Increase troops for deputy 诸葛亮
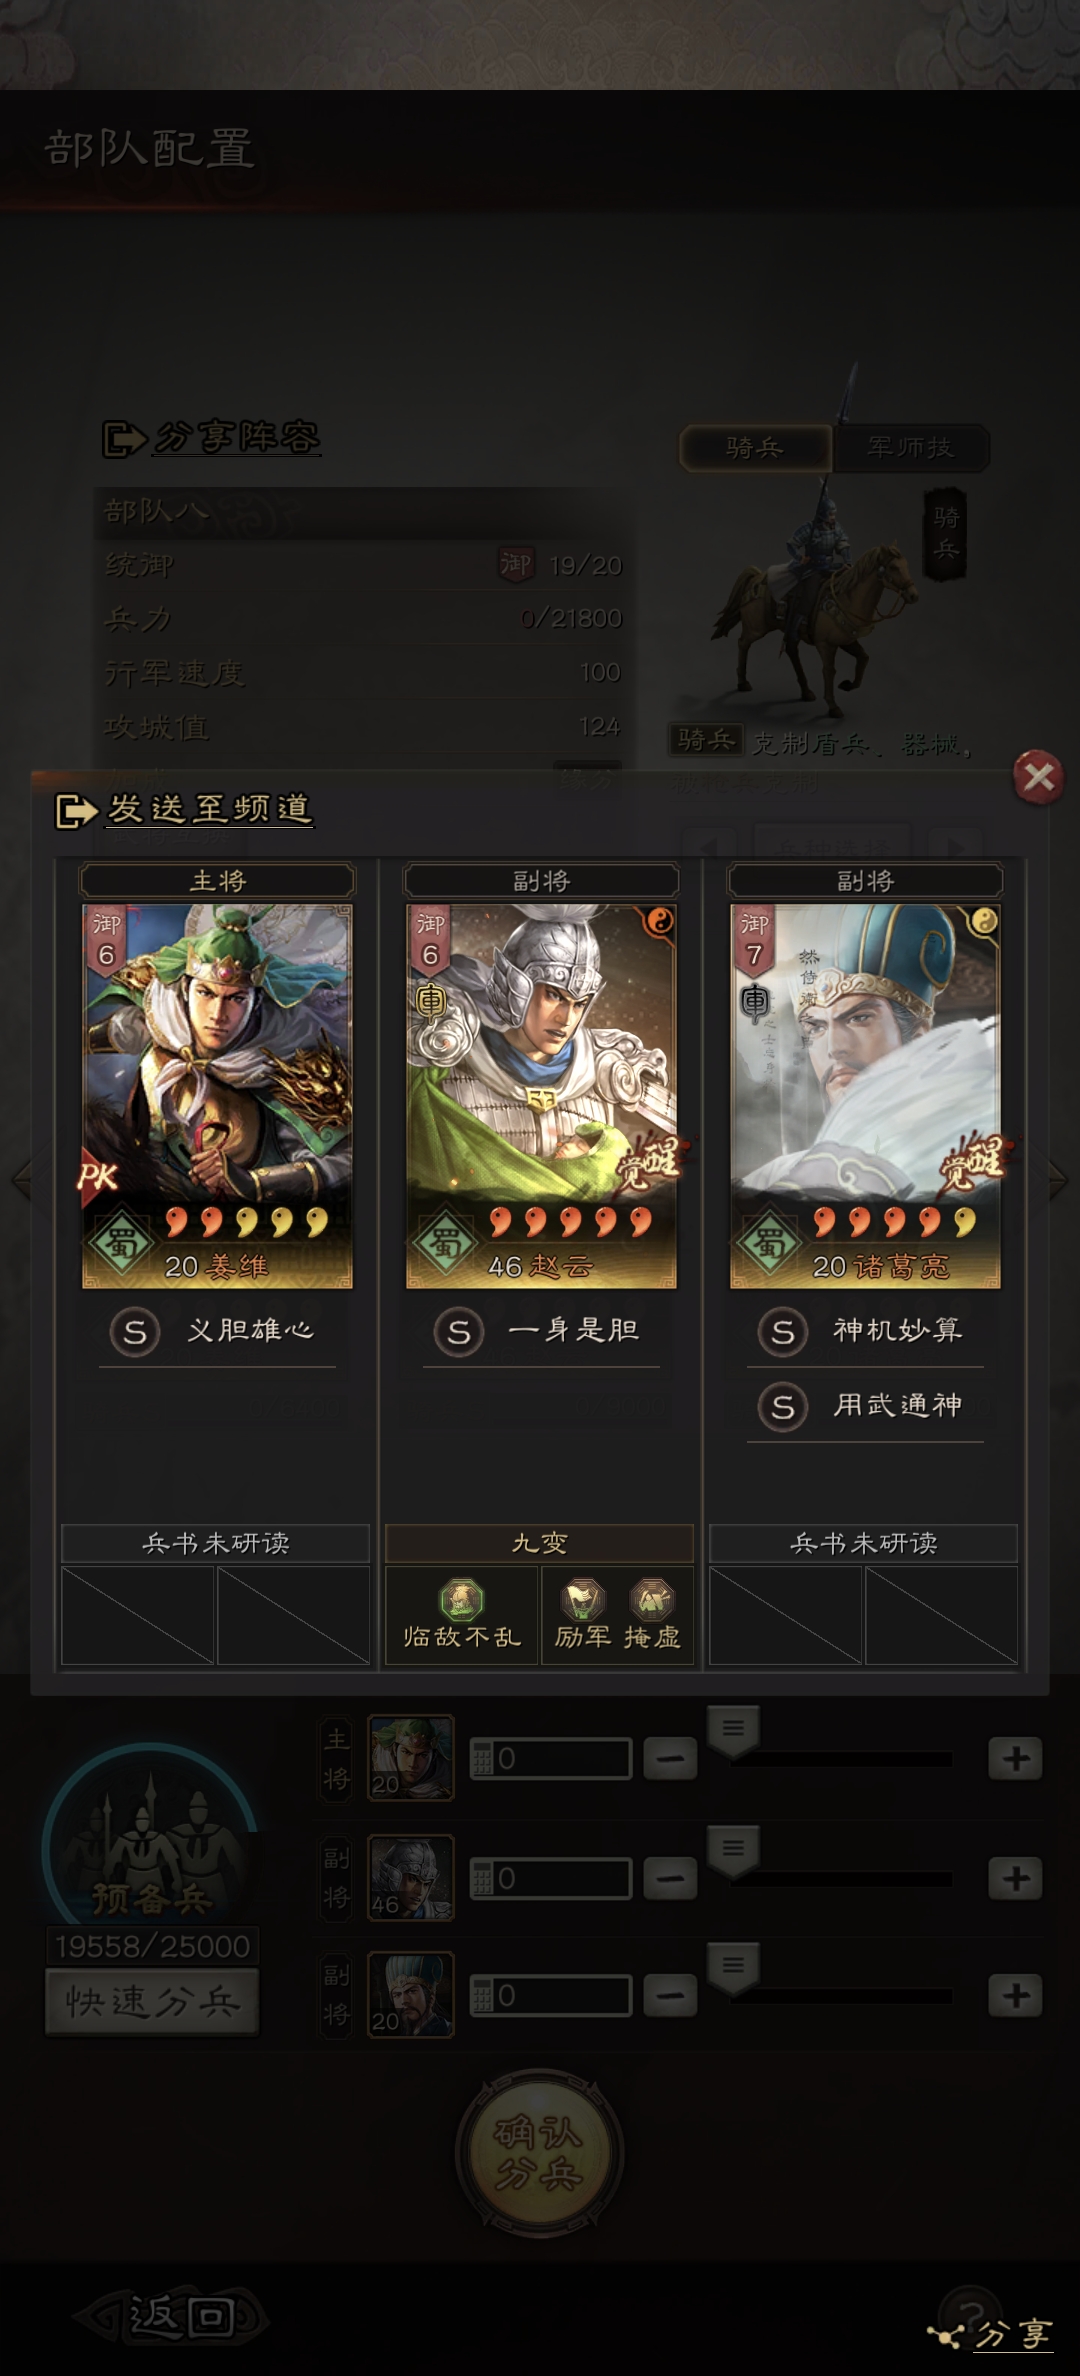This screenshot has width=1080, height=2376. 1015,1995
